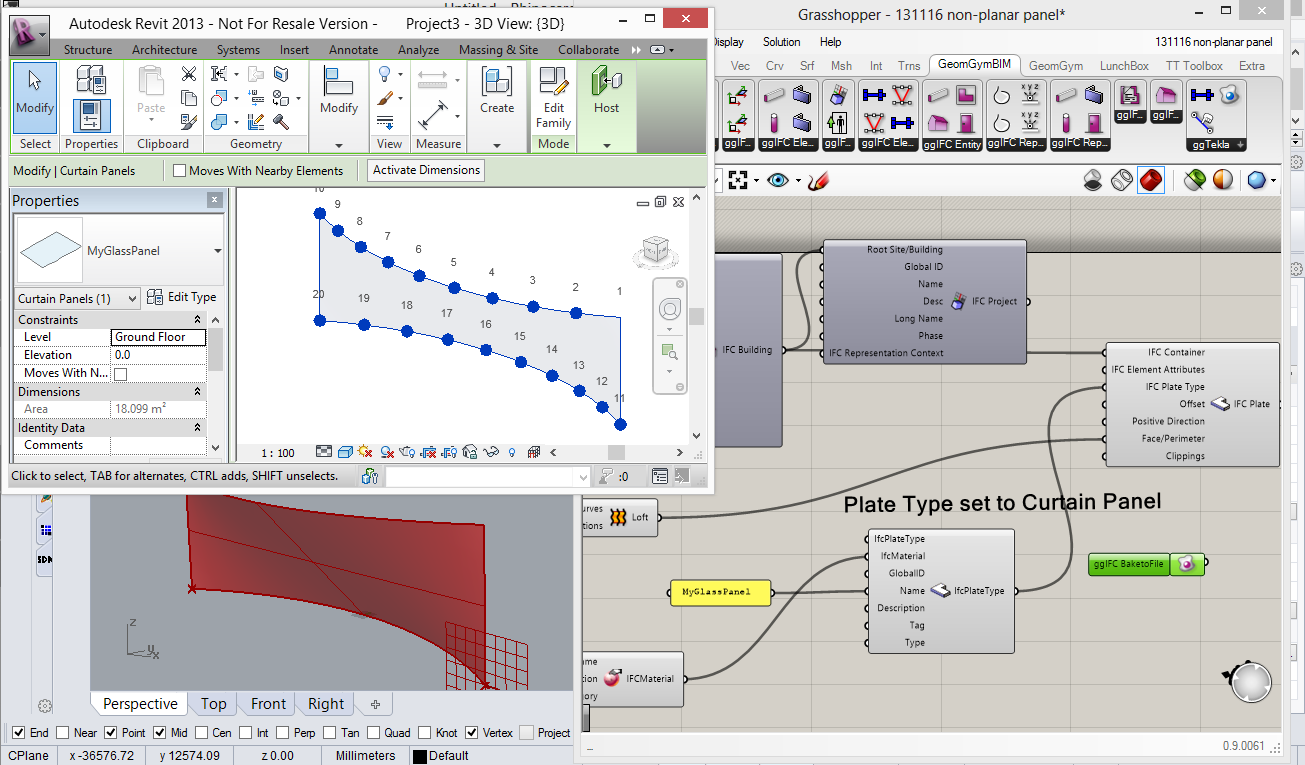1305x765 pixels.
Task: Open the MyGlassPanel type selector dropdown
Action: point(217,251)
